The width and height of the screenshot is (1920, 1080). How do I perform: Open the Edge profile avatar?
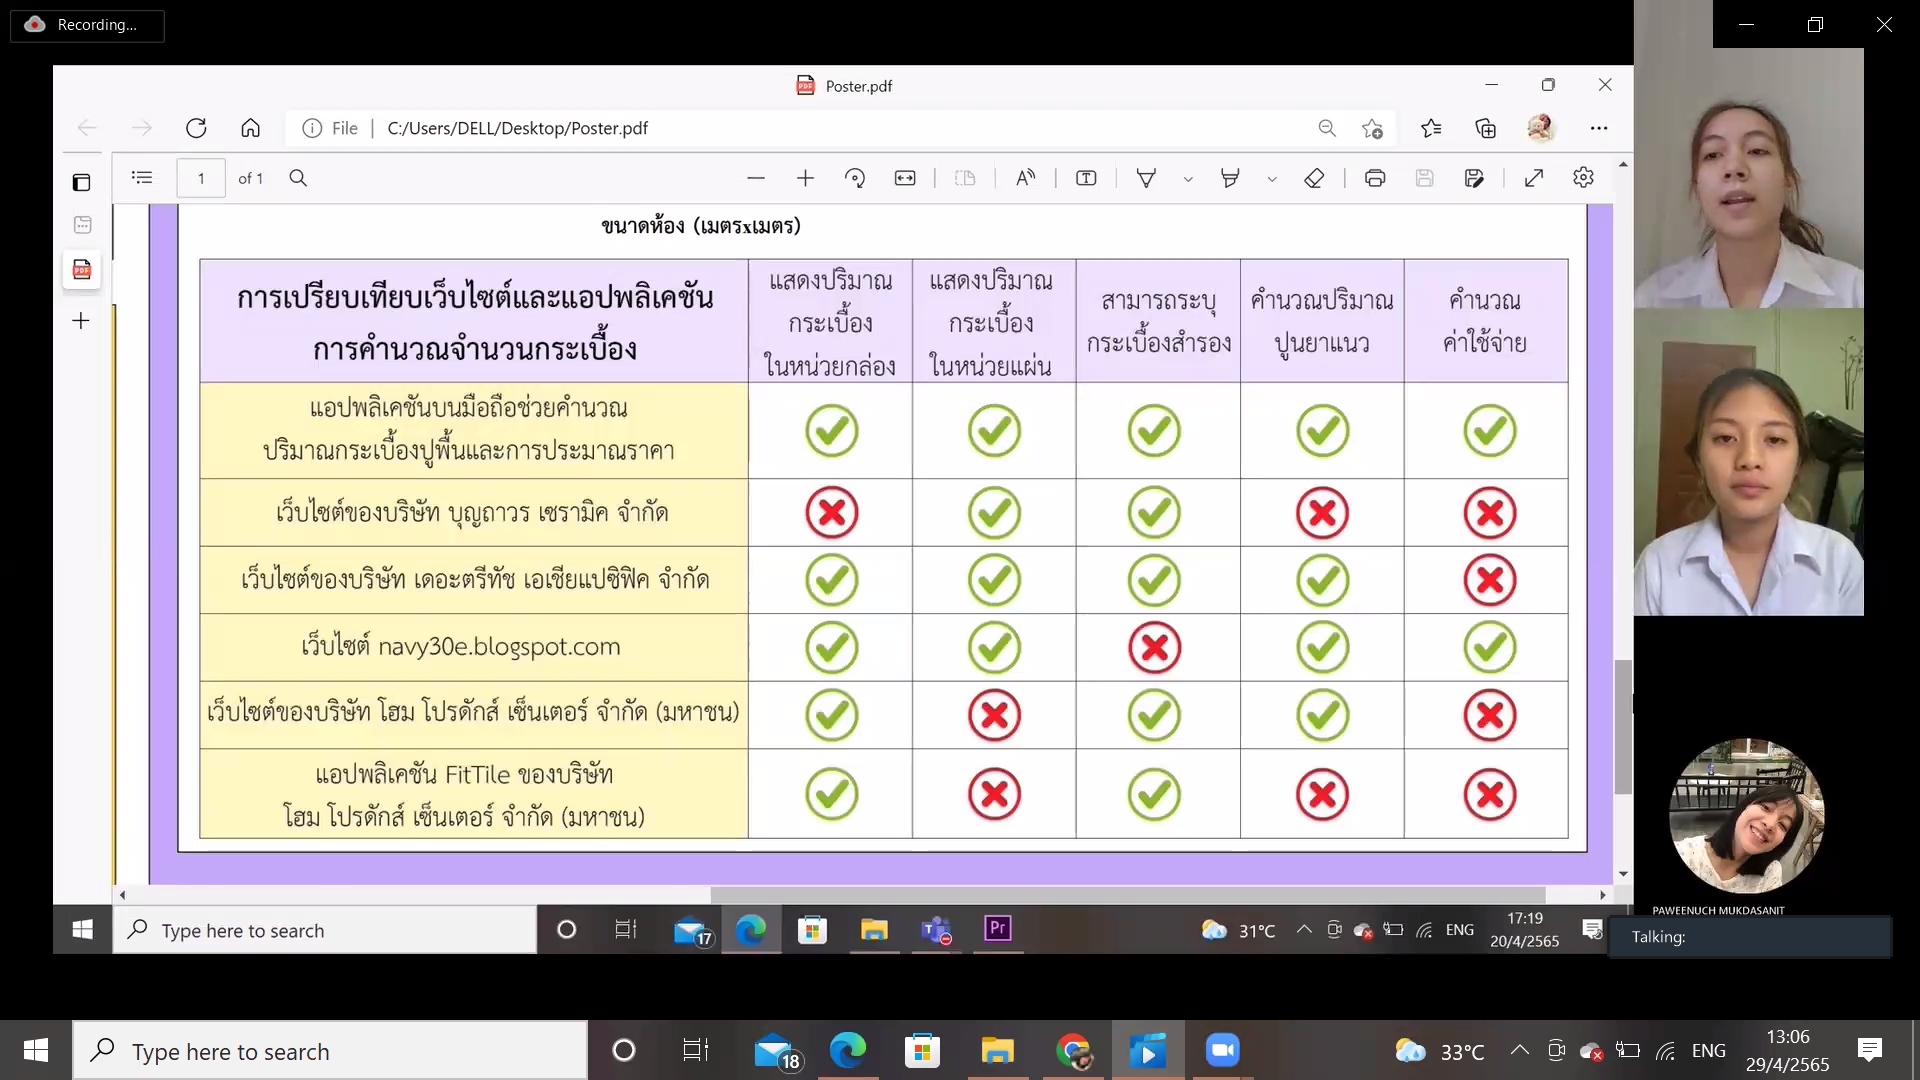click(x=1541, y=128)
